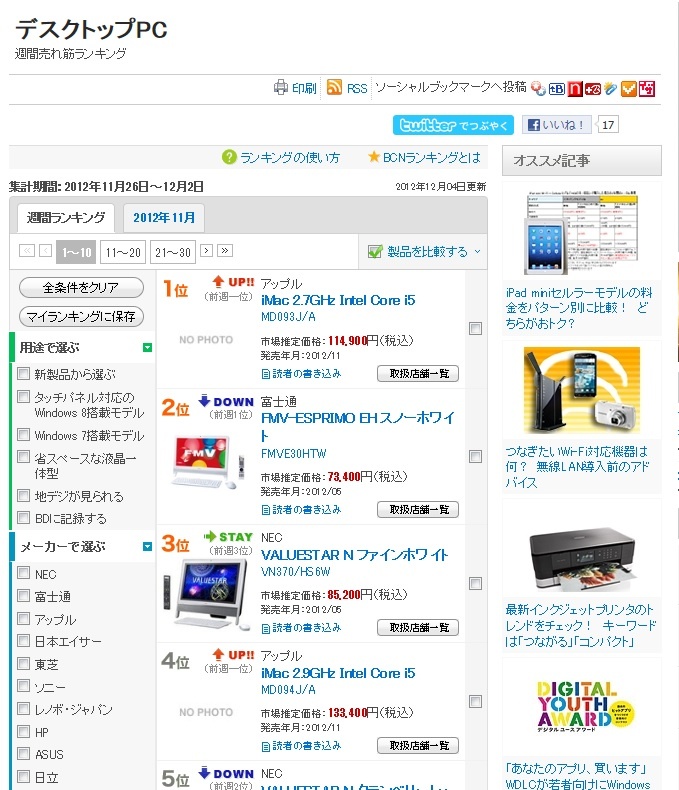This screenshot has height=790, width=679.
Task: Open FMV-ESPRIMO EH product thumbnail
Action: (208, 462)
